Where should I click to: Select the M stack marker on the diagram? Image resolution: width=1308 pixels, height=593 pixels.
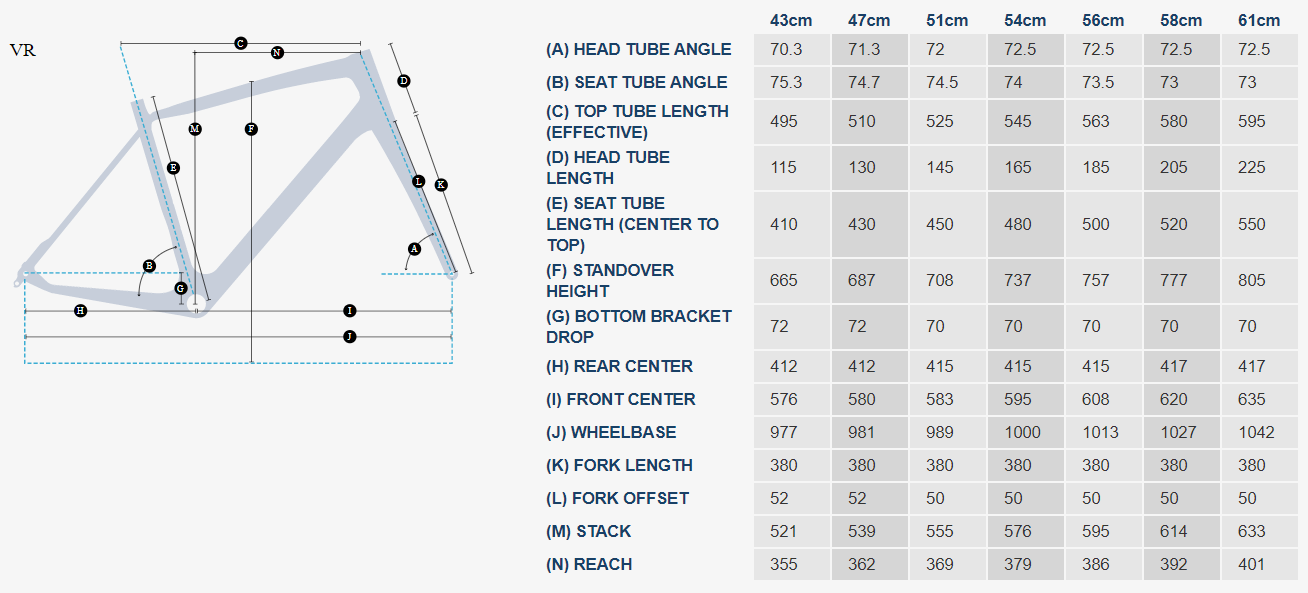click(195, 129)
